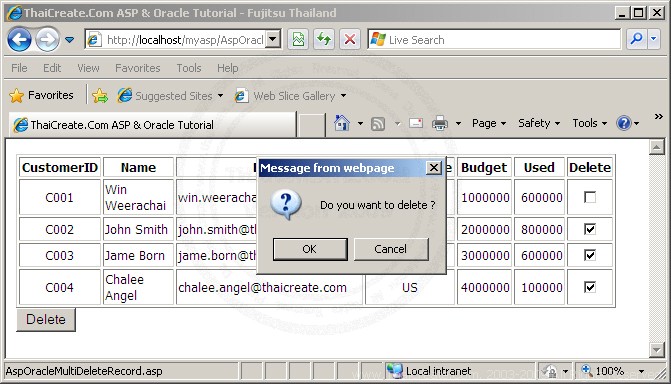The image size is (671, 384).
Task: Click the Add to Favorites Bar icon
Action: tap(100, 95)
